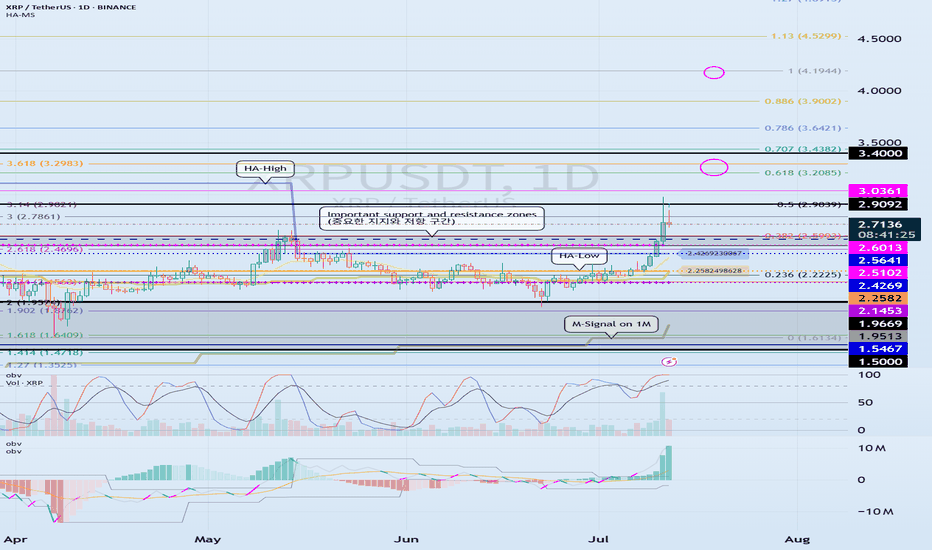Click the 2.1453 purple price label
This screenshot has height=550, width=932.
(x=879, y=311)
